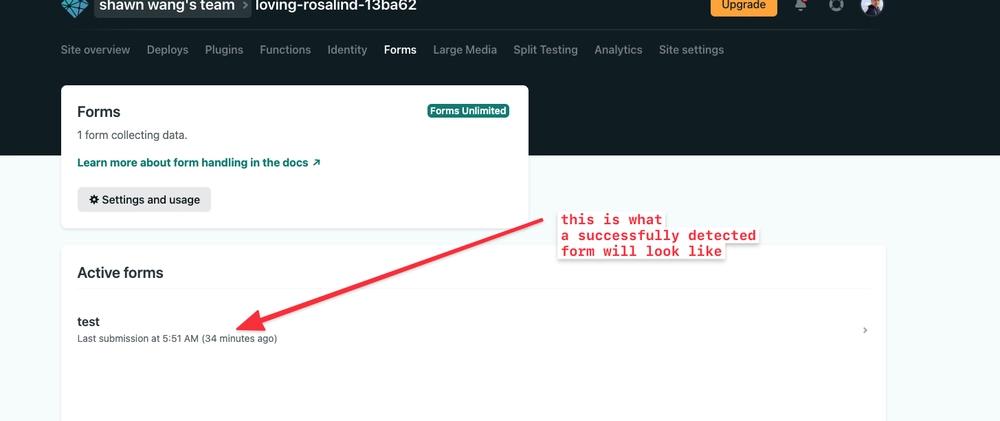Click the chevron on the test form row
The image size is (1000, 421).
pyautogui.click(x=865, y=330)
